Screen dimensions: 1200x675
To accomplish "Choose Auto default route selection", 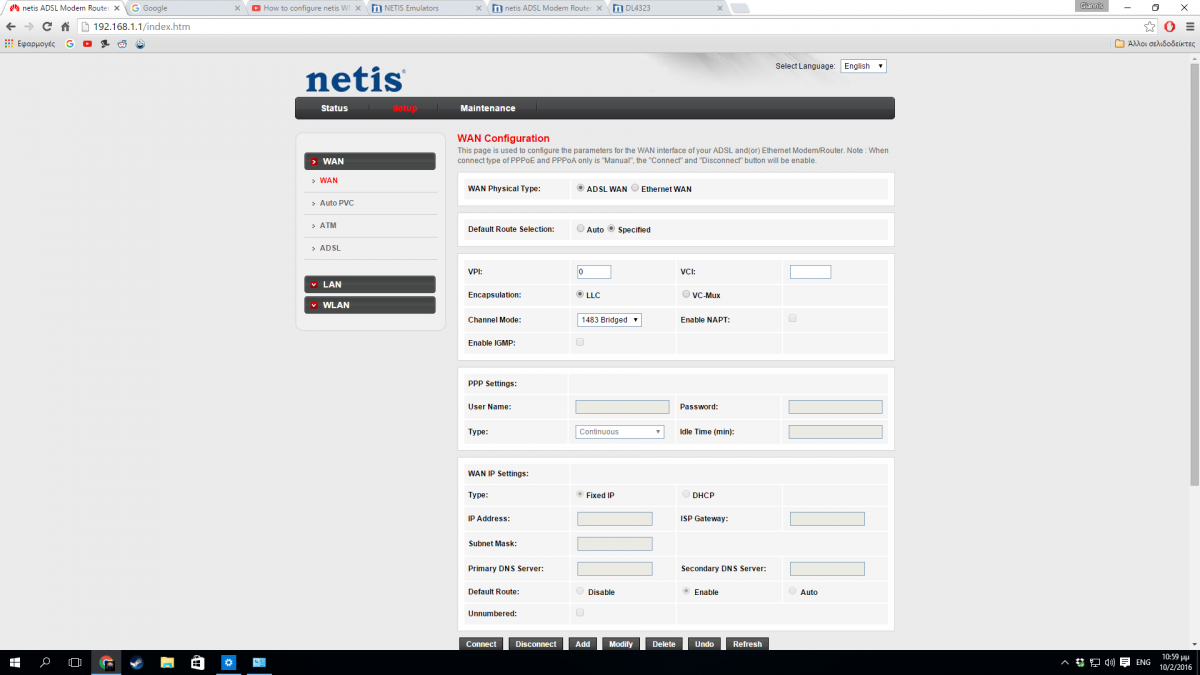I will coord(581,229).
